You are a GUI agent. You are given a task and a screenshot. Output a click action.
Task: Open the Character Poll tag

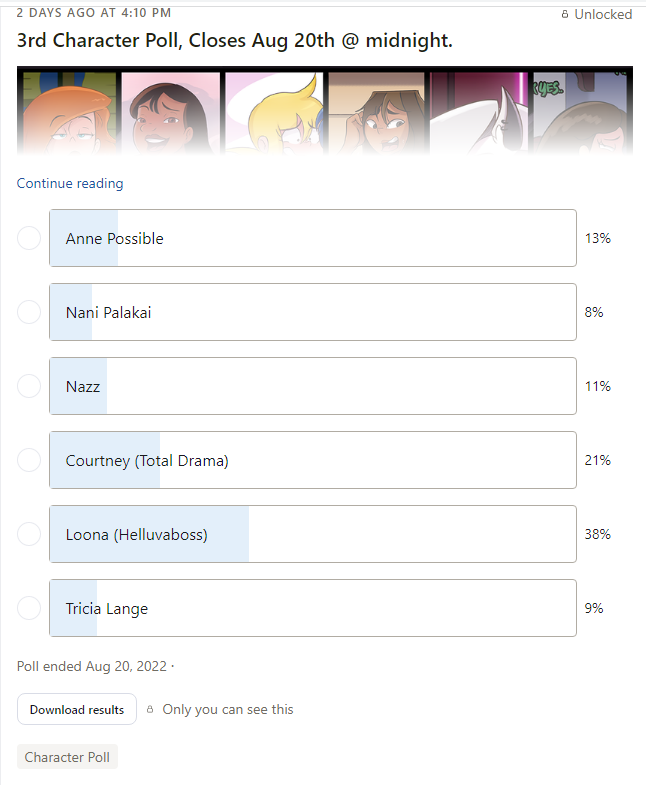(x=67, y=757)
